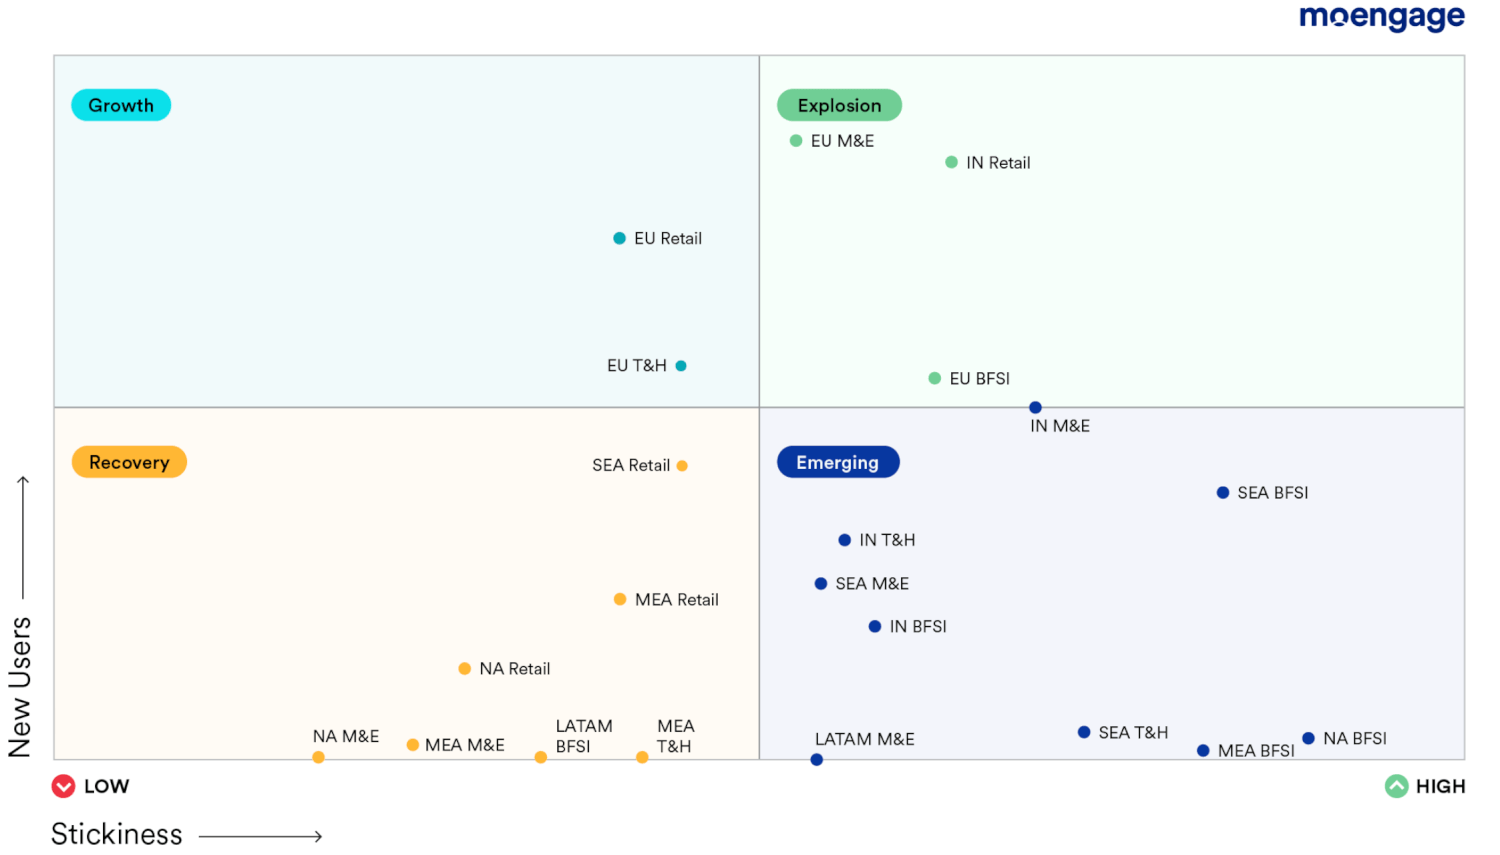
Task: Select the IN M&E data point
Action: tap(1035, 407)
